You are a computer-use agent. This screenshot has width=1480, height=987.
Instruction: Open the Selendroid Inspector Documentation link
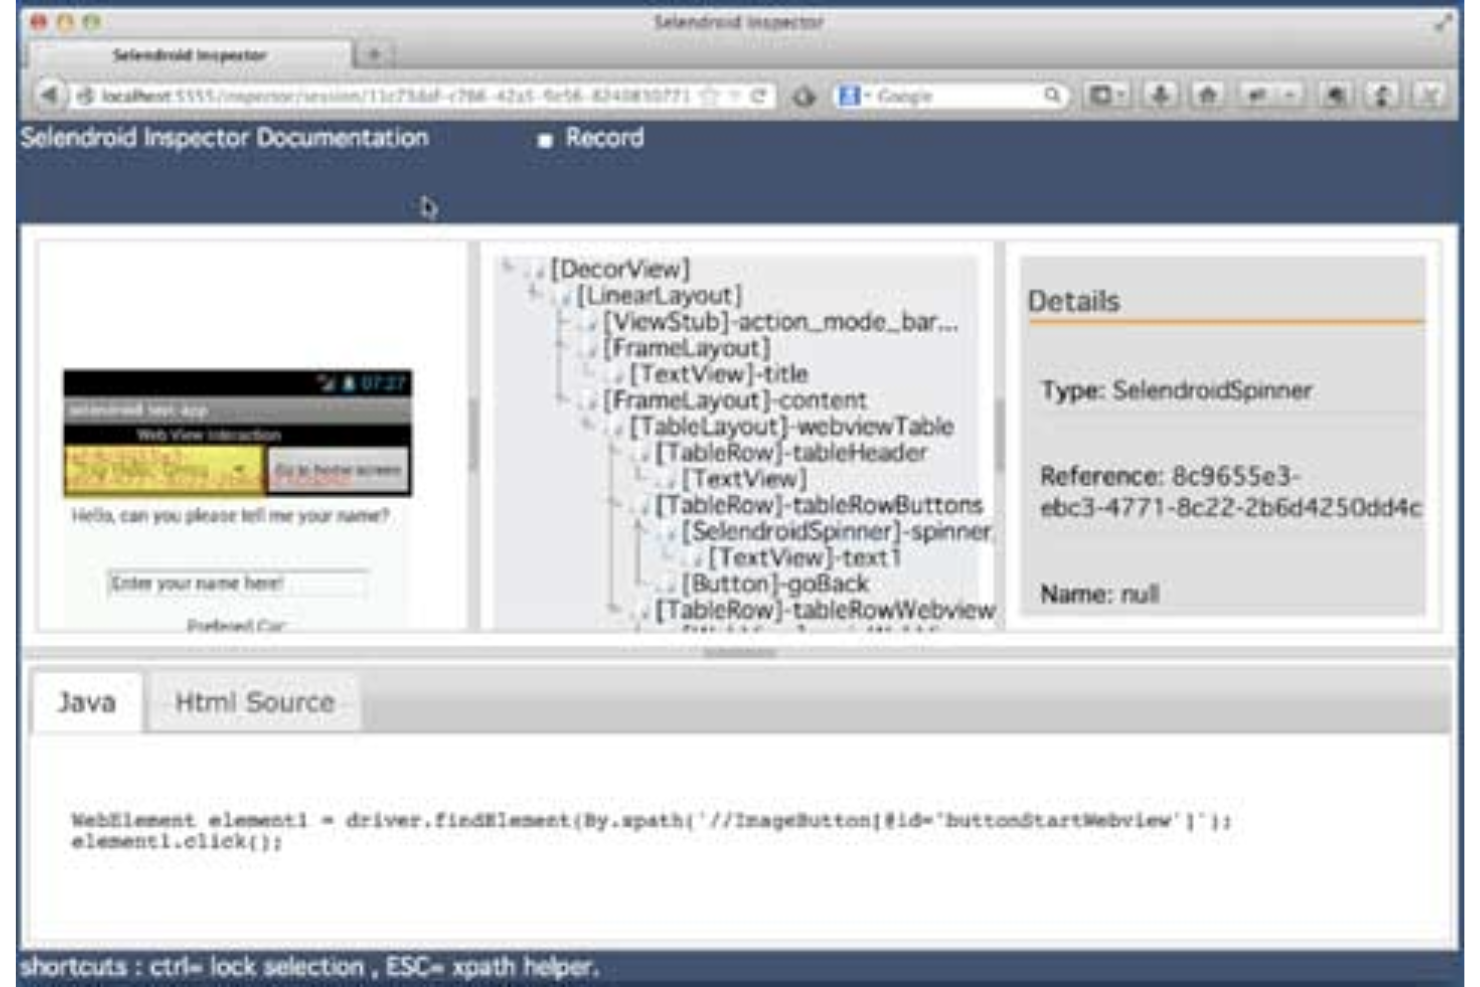(x=224, y=138)
